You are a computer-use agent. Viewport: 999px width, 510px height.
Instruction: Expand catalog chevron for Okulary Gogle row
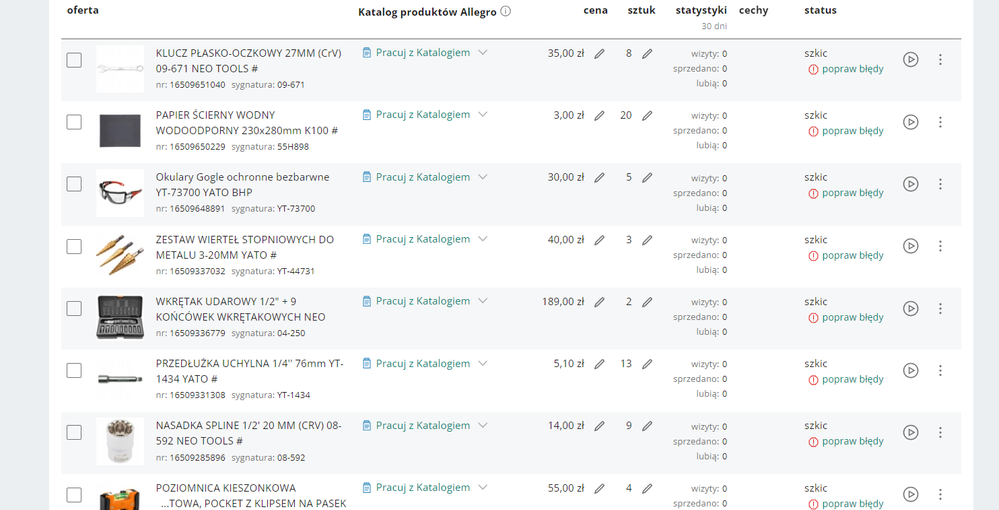coord(483,177)
